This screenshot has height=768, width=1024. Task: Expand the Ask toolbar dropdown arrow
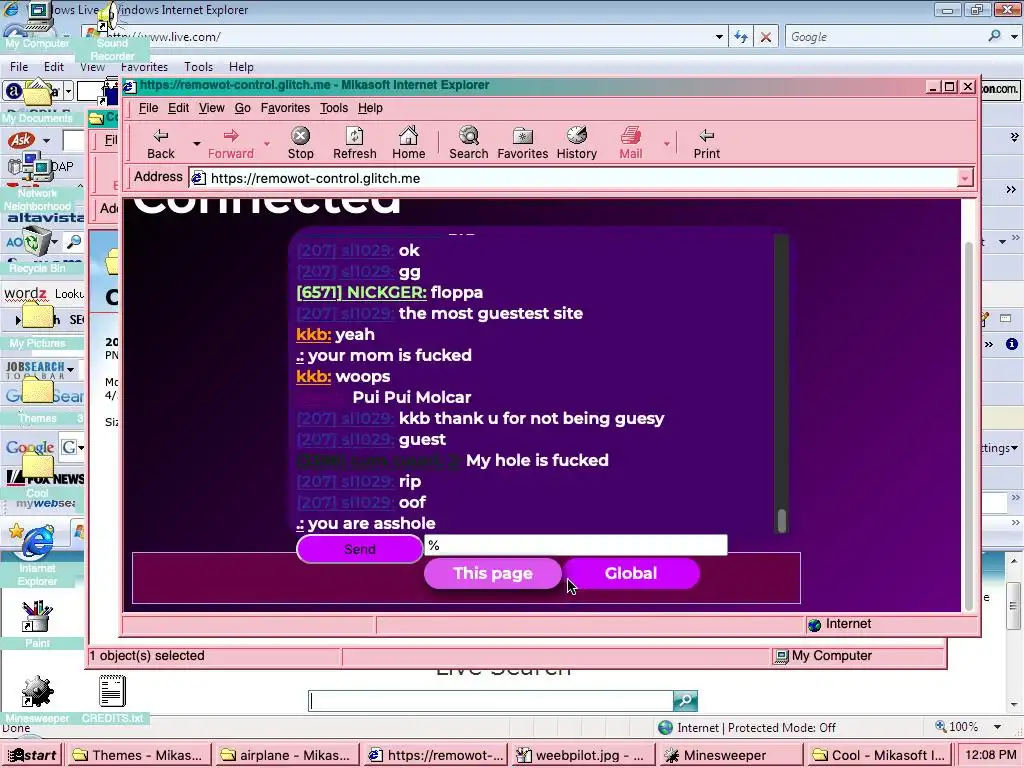[x=46, y=140]
